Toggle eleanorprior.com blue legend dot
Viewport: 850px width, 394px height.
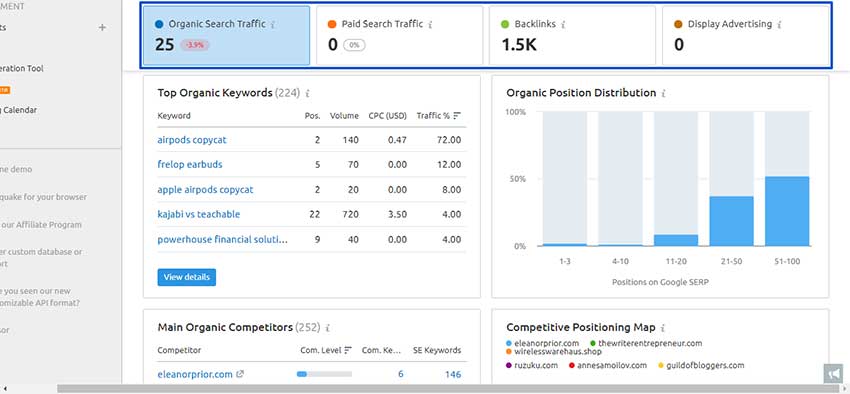508,344
